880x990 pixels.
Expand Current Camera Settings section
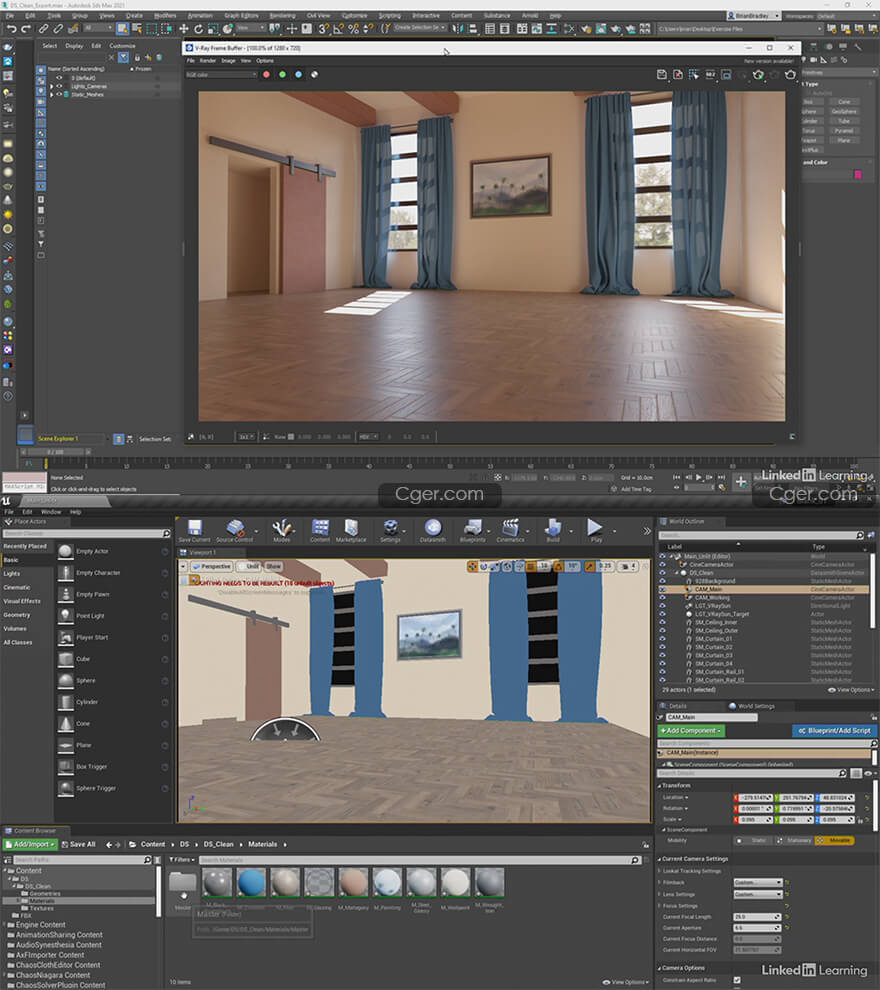click(x=660, y=859)
